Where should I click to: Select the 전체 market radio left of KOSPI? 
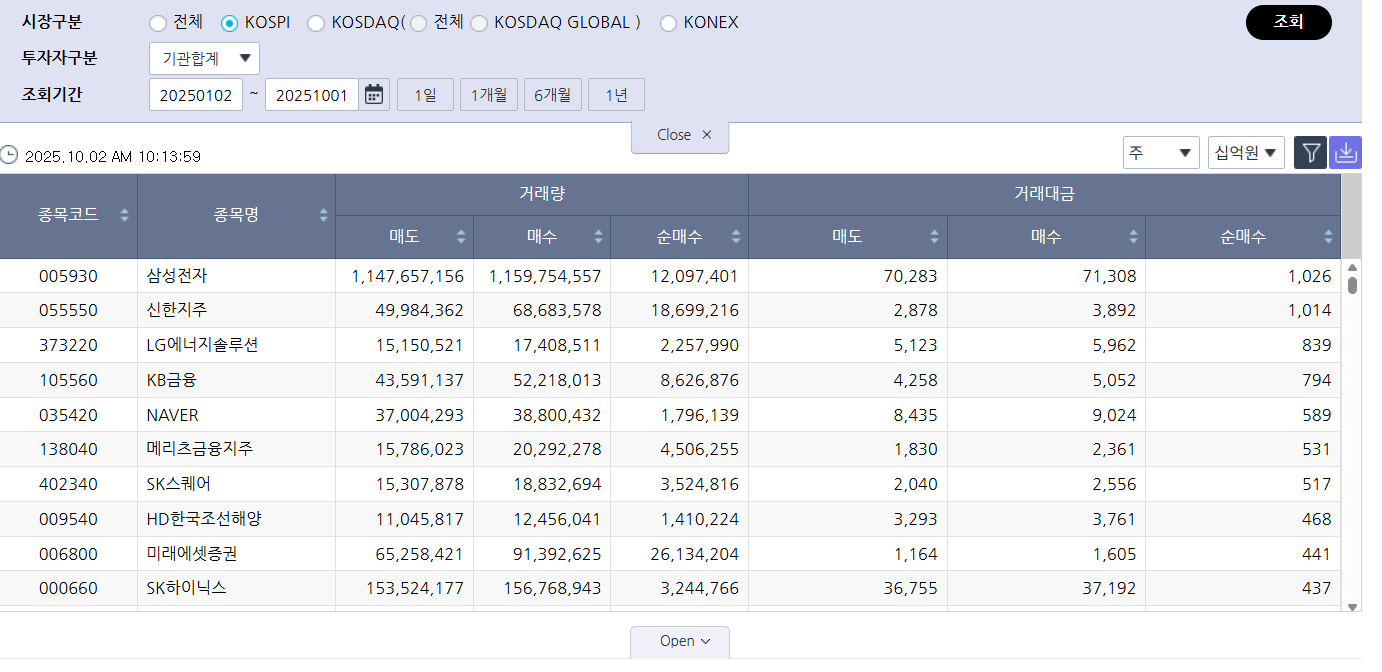coord(158,23)
